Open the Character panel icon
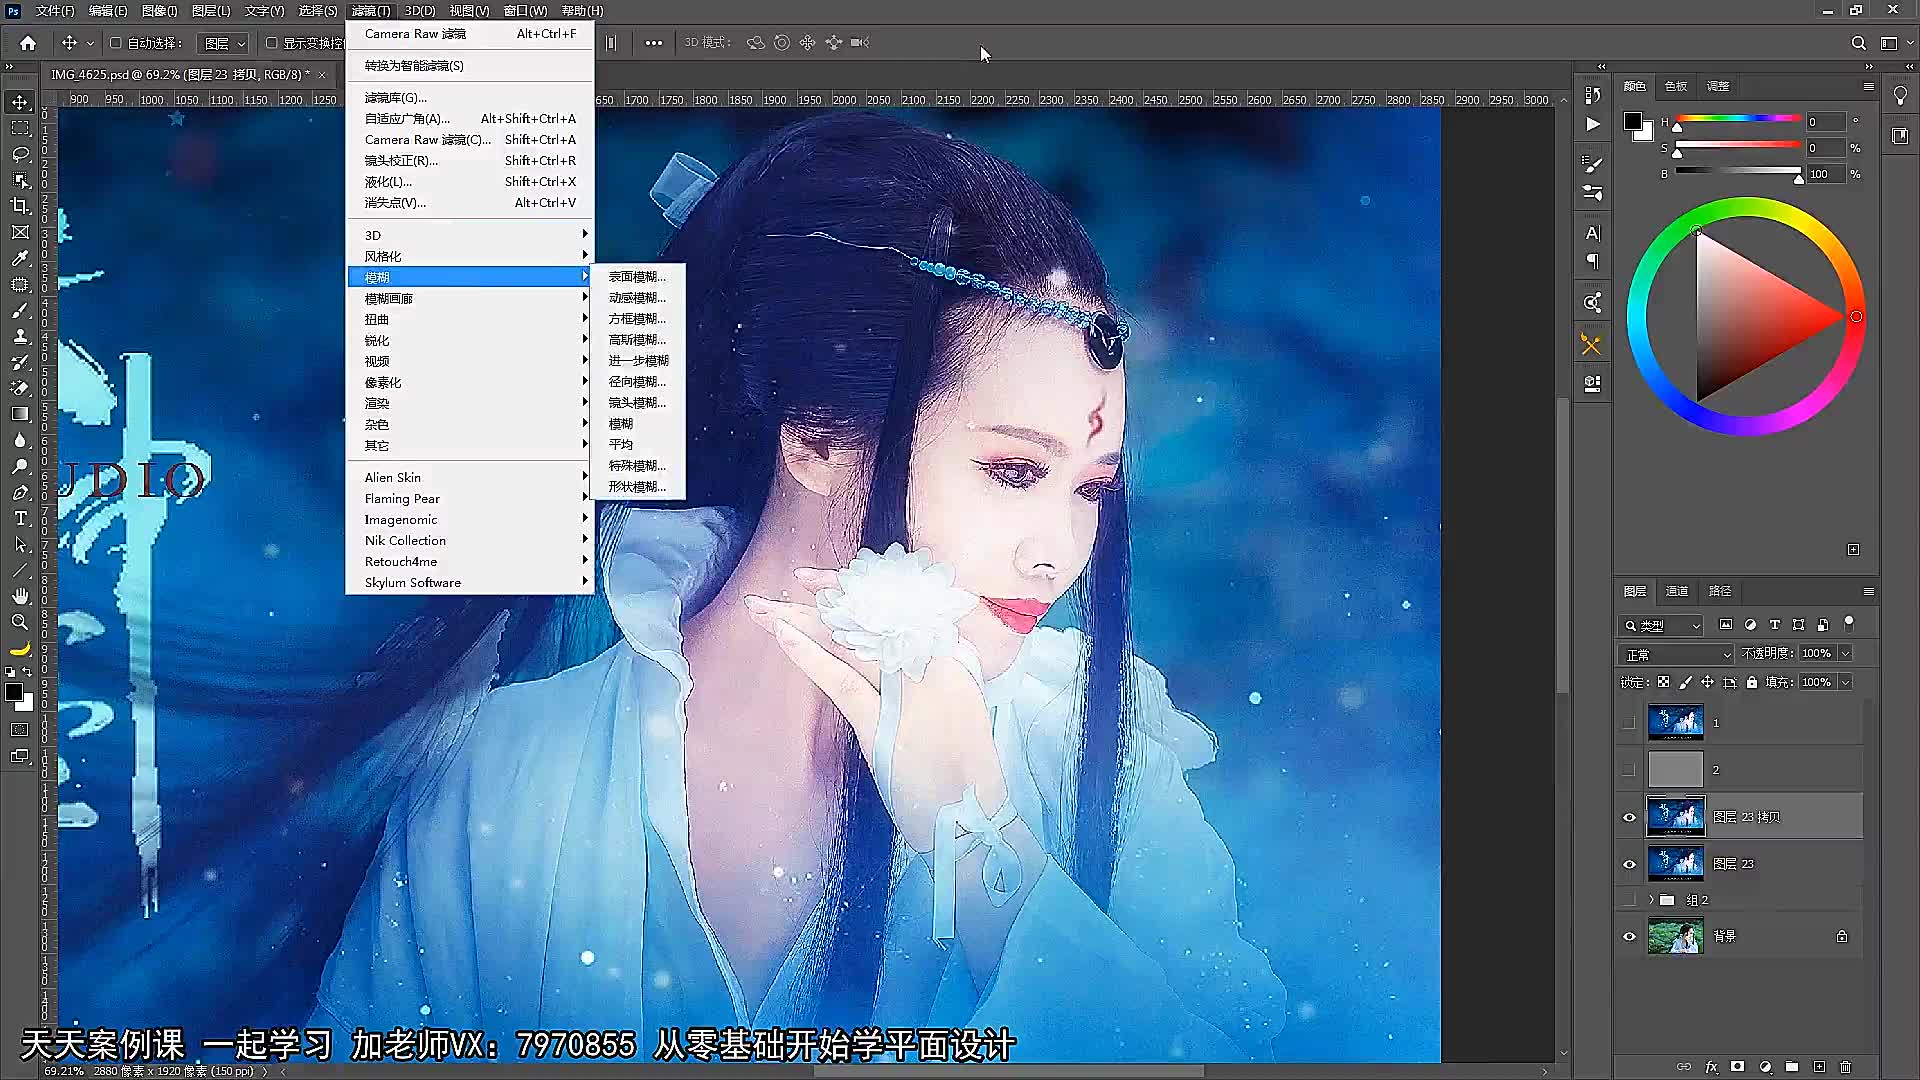 point(1592,233)
